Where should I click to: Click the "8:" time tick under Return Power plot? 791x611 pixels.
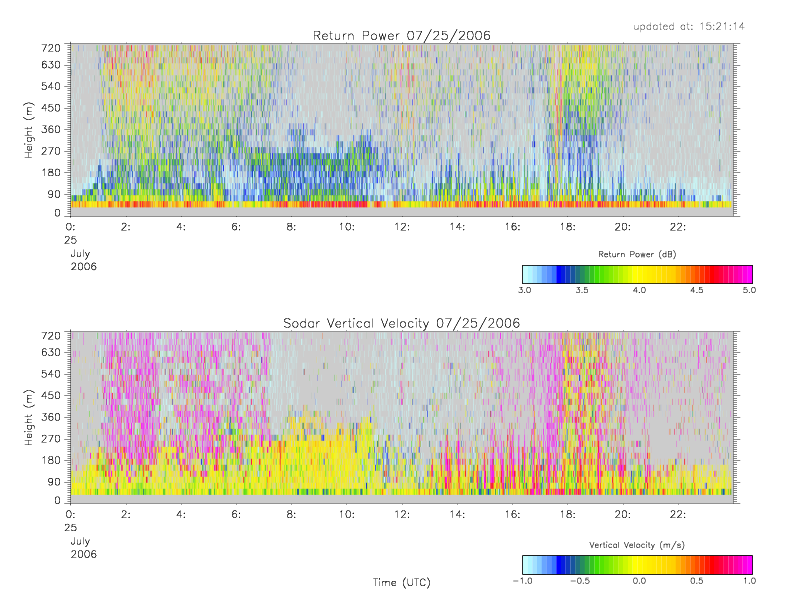pos(291,227)
